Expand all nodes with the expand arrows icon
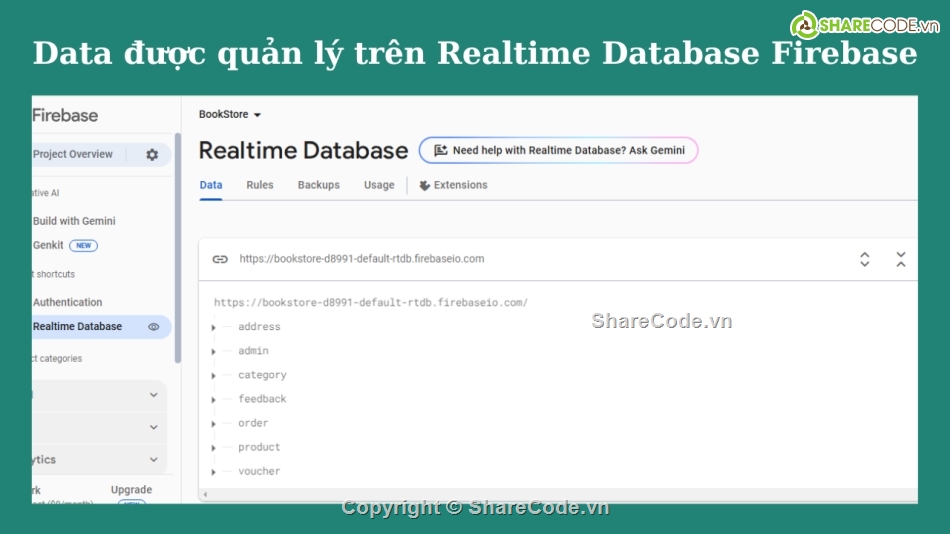950x534 pixels. click(x=865, y=259)
